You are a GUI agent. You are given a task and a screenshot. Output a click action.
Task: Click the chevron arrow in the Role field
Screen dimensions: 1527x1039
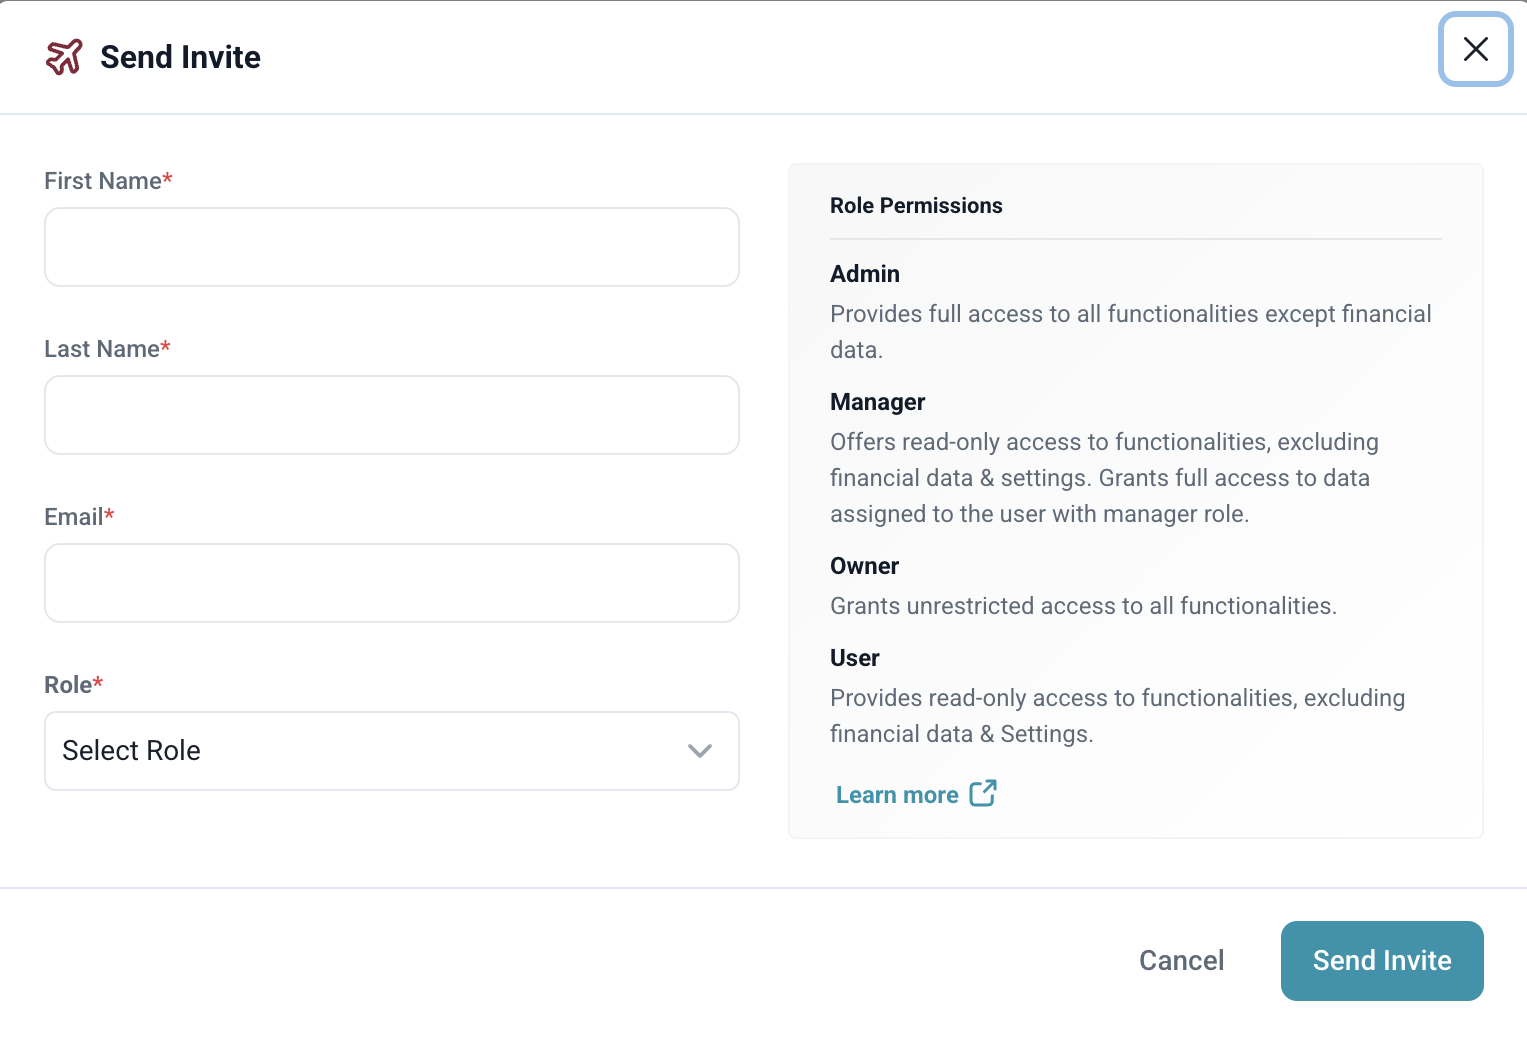[x=700, y=751]
